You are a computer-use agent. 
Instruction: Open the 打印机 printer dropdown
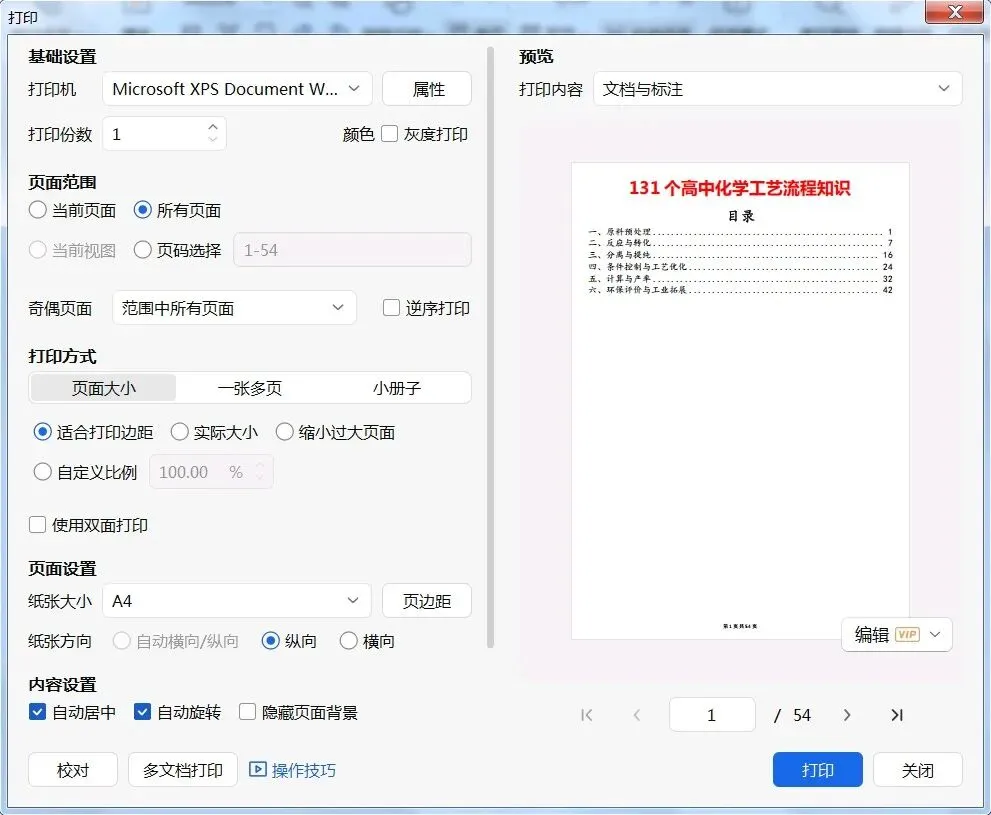(237, 88)
